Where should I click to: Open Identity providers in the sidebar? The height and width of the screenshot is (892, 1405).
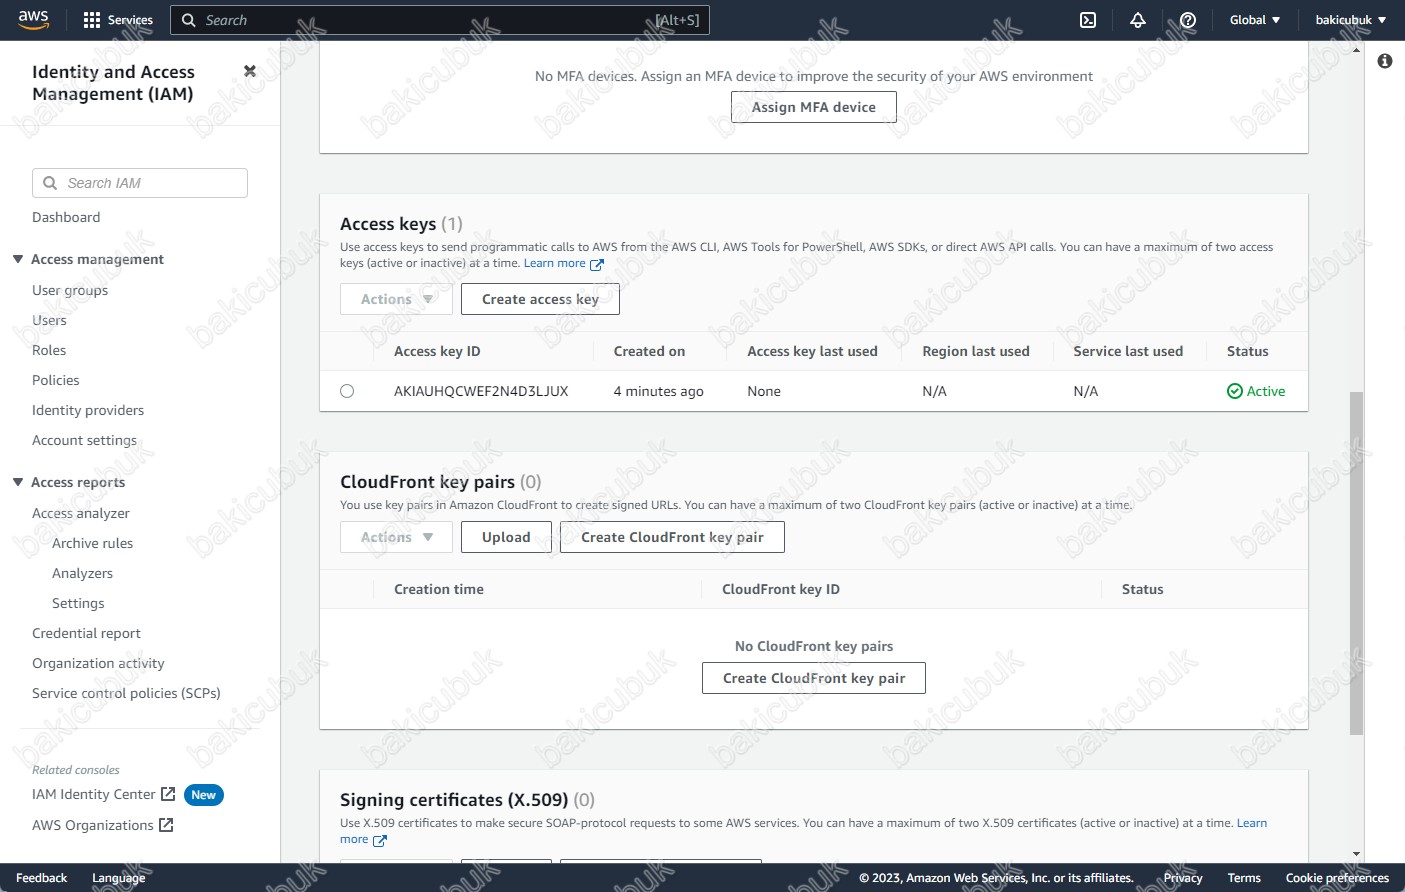point(88,410)
